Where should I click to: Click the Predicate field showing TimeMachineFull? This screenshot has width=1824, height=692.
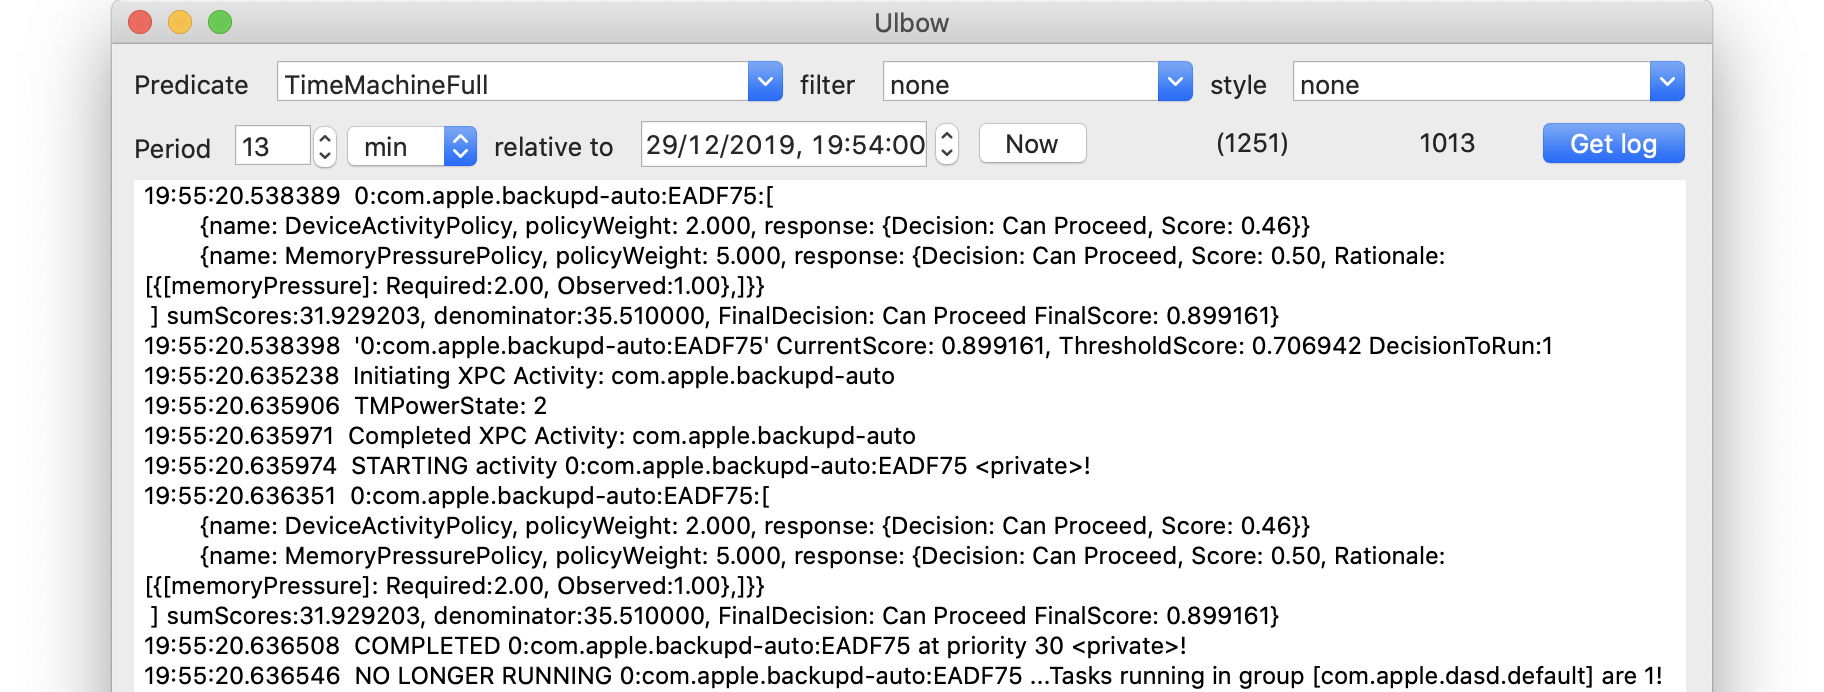(513, 83)
